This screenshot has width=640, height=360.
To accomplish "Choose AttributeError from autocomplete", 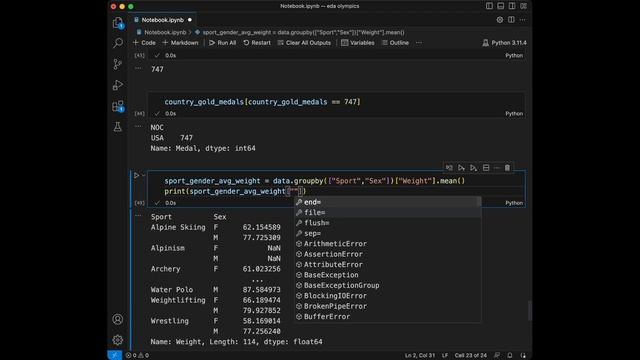I will [x=388, y=264].
